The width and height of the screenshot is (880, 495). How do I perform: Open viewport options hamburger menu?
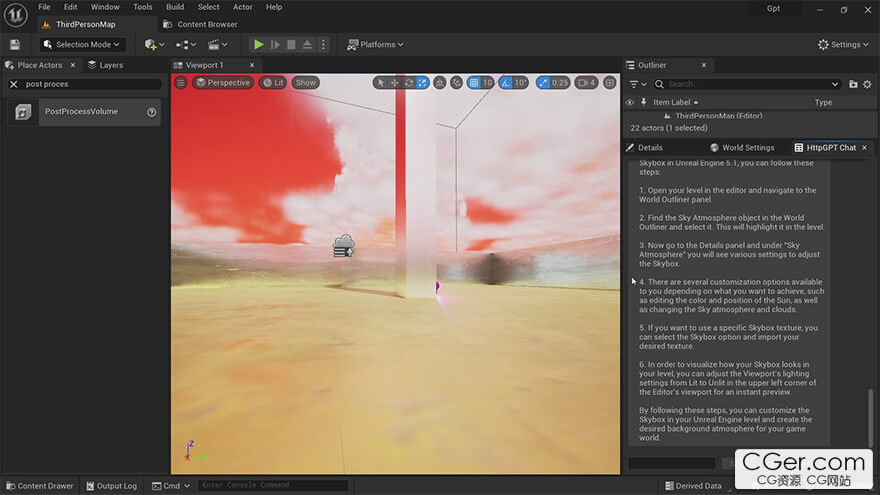point(181,82)
